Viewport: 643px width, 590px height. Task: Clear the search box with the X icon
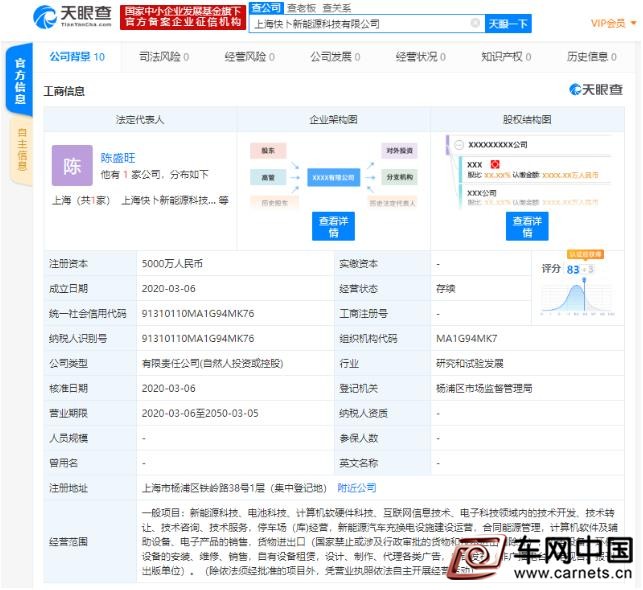tap(475, 23)
